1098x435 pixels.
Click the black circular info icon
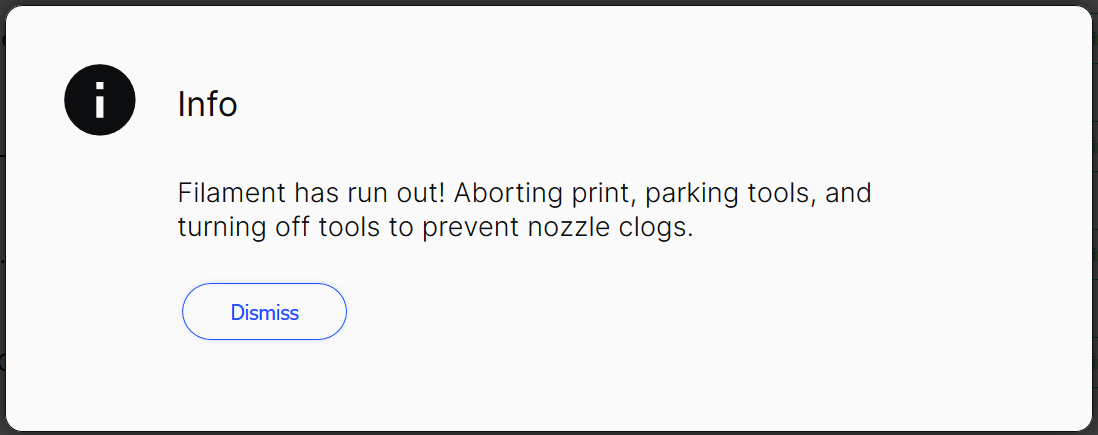(x=99, y=99)
